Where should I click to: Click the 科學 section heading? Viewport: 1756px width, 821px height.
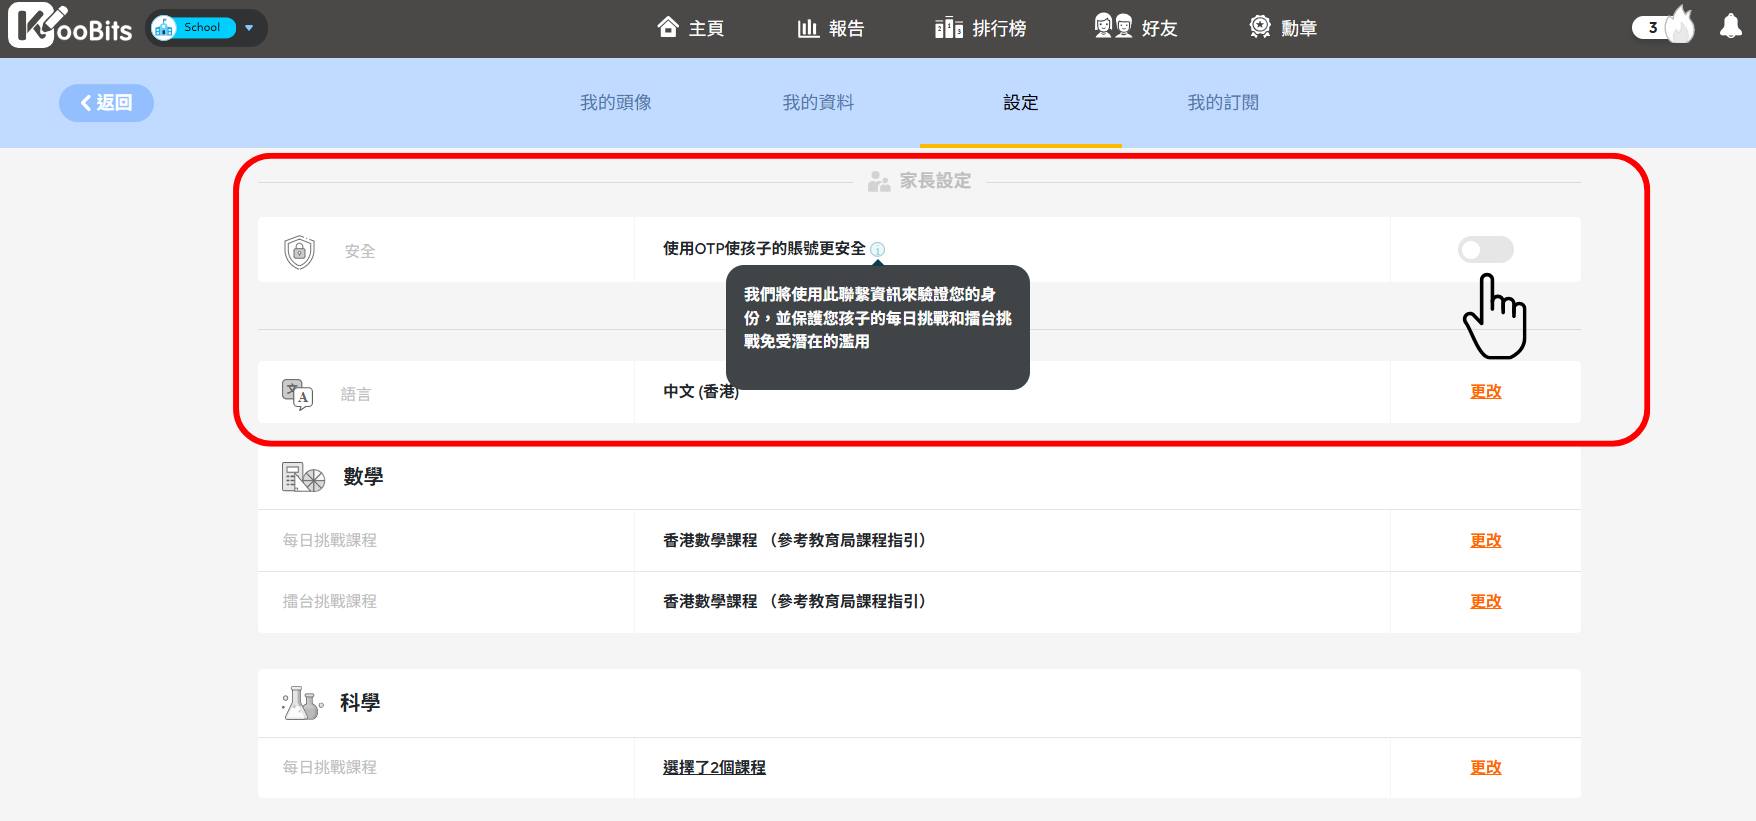click(360, 703)
